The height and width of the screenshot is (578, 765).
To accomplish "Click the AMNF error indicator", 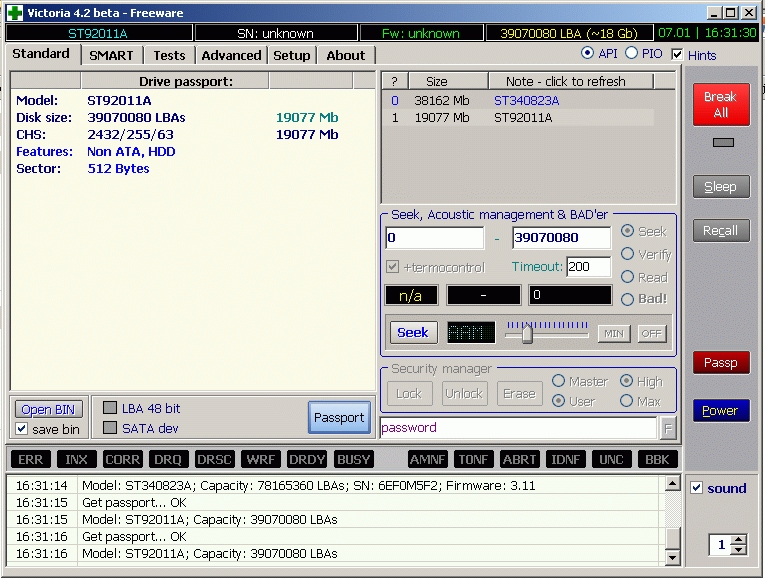I will coord(427,459).
